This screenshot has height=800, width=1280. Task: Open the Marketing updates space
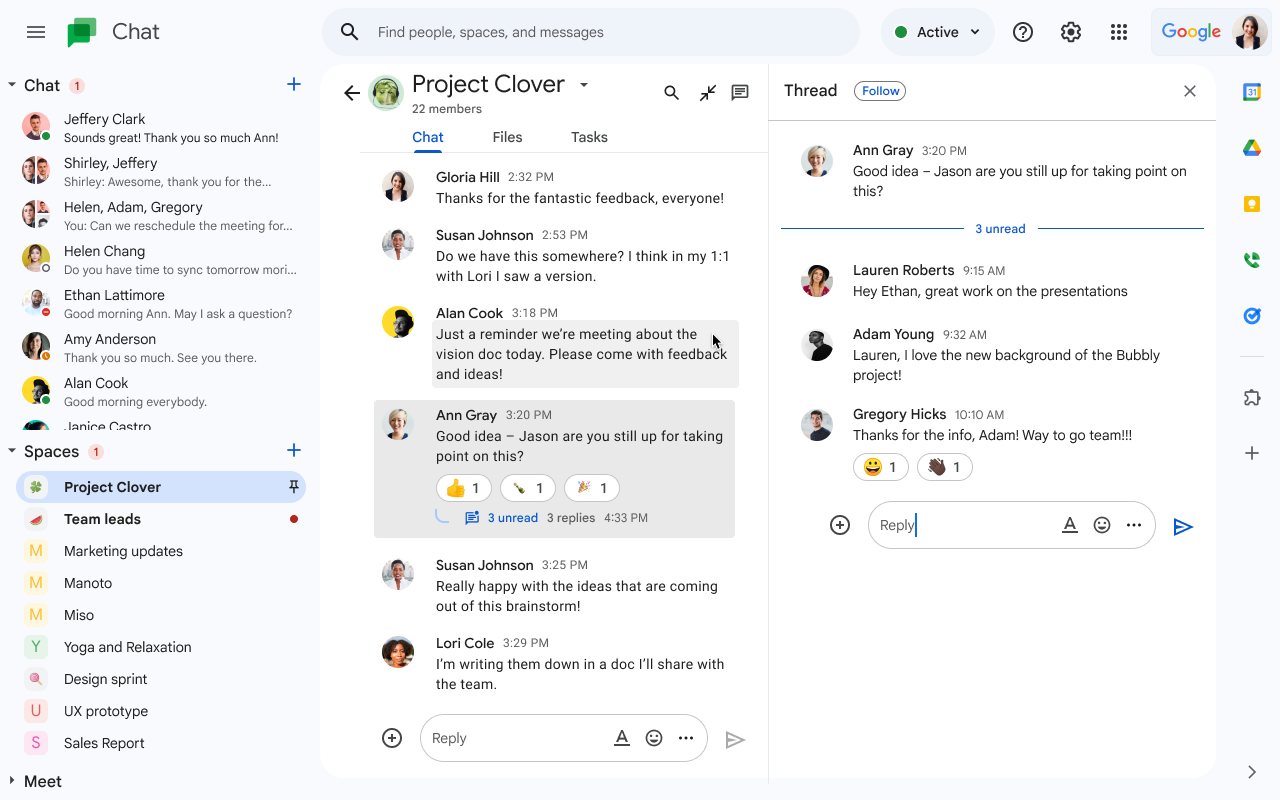(161, 551)
